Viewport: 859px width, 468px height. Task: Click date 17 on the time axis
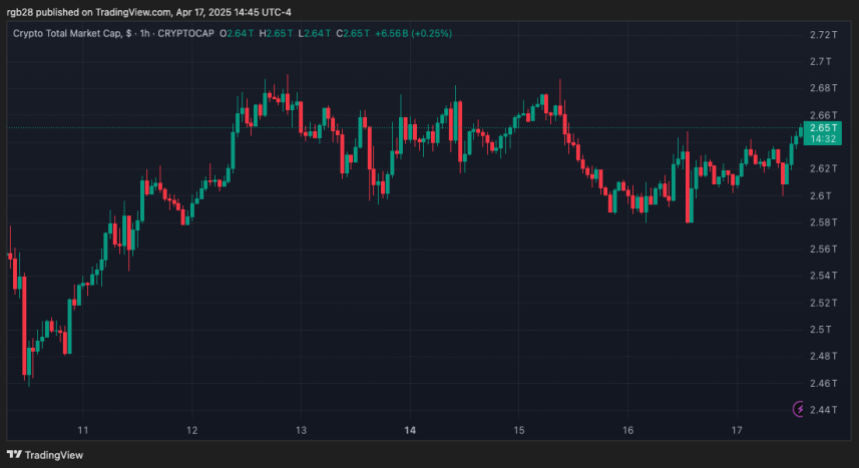(736, 430)
